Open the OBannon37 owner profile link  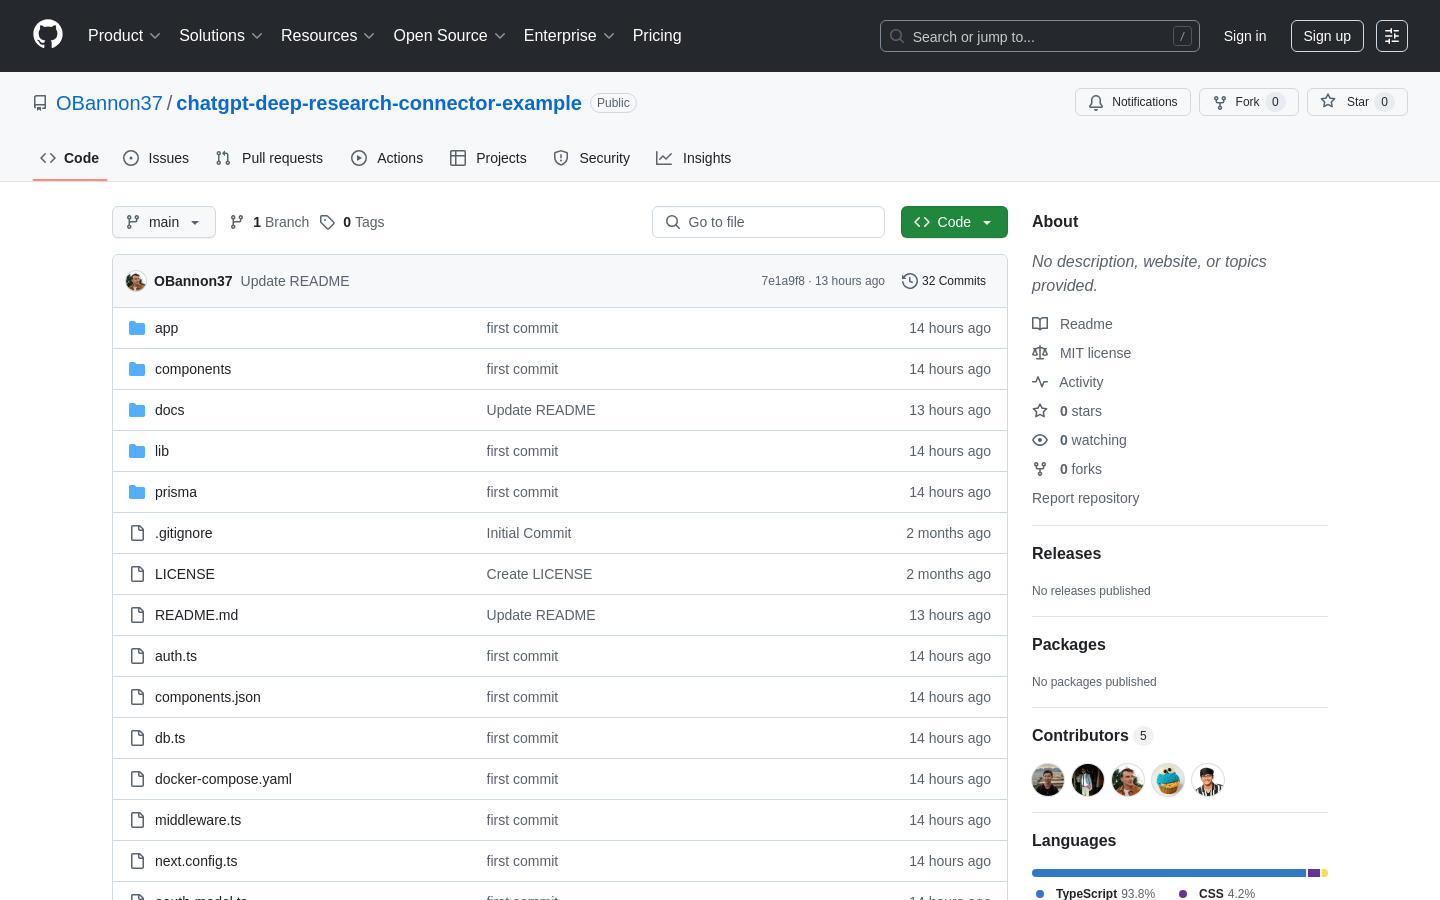pyautogui.click(x=109, y=103)
